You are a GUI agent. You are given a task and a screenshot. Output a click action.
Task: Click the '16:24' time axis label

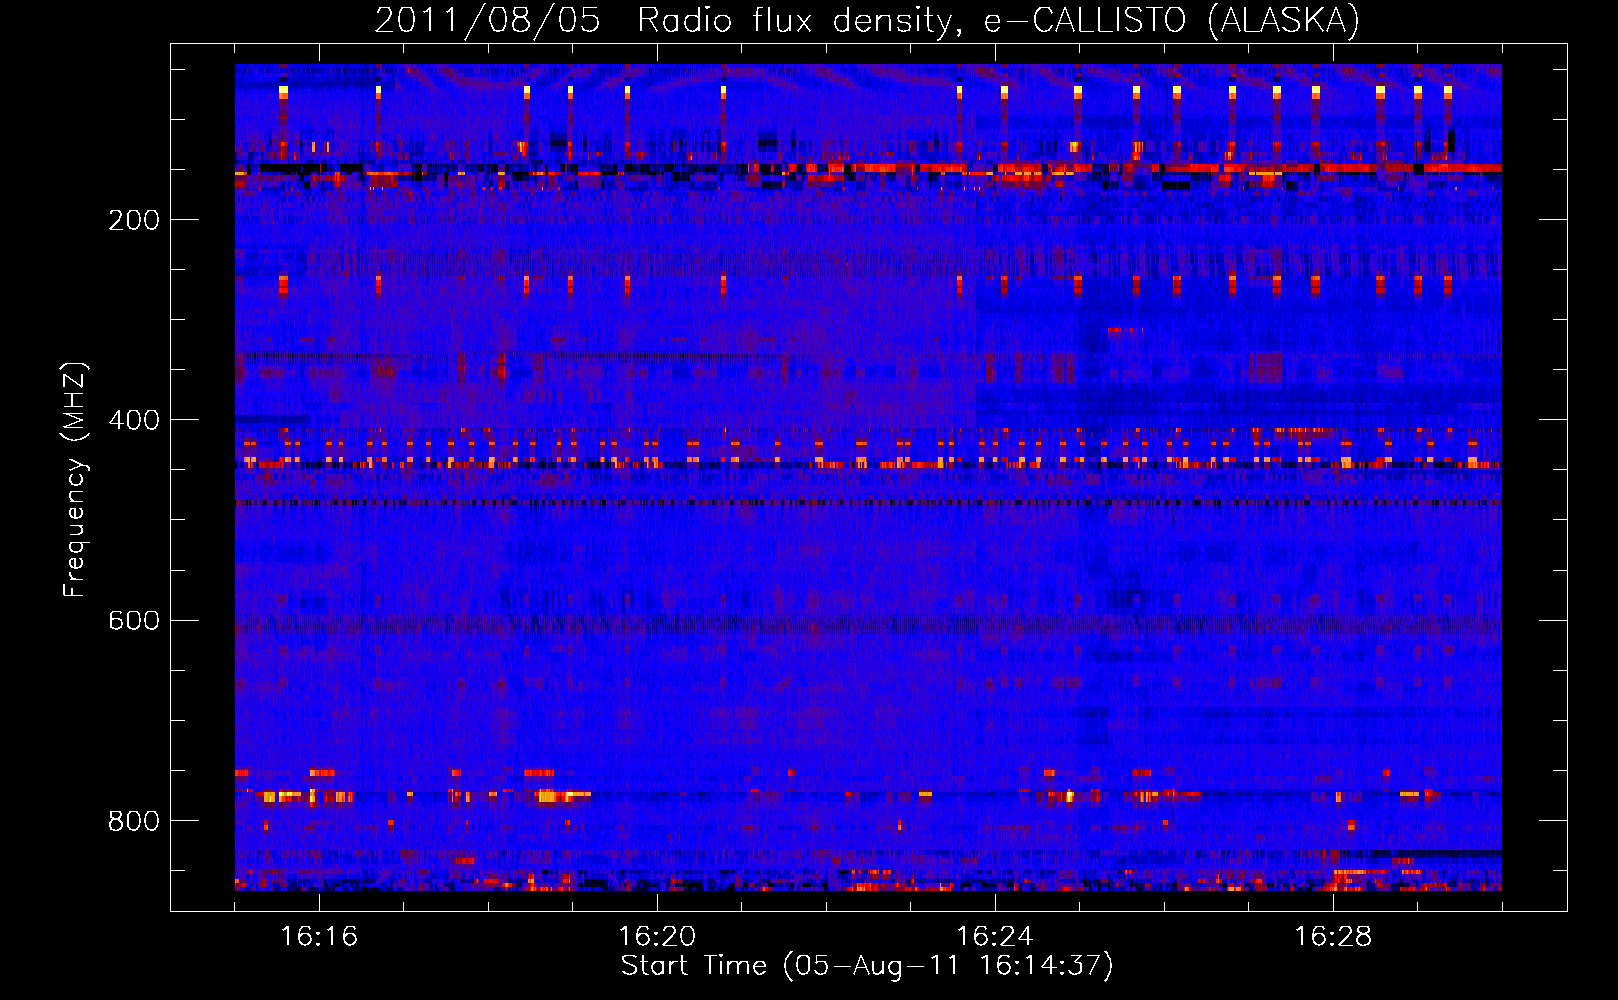[x=995, y=937]
